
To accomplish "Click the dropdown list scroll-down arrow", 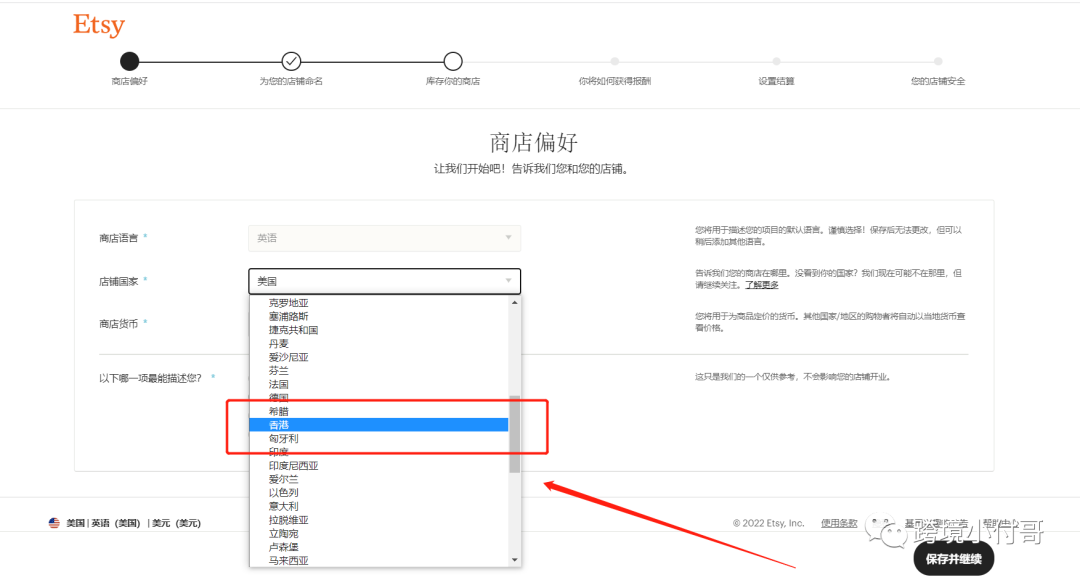I will (515, 560).
